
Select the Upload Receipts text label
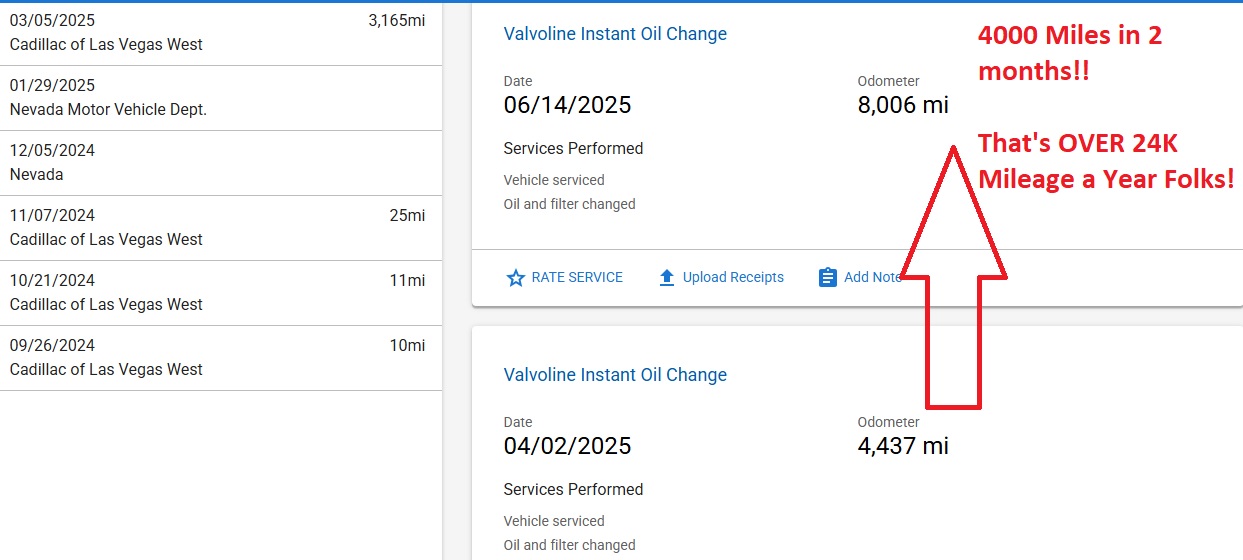(733, 278)
